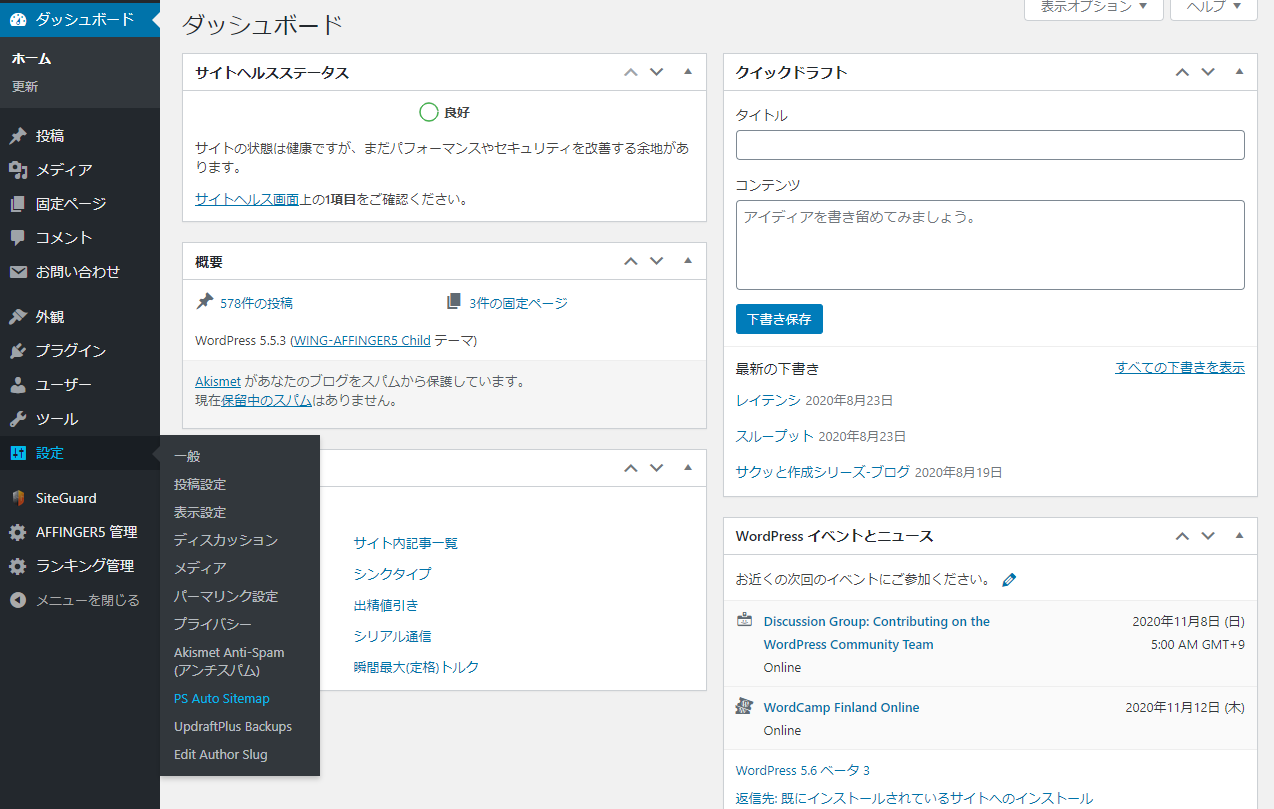Open 保留中のスパム link
This screenshot has width=1274, height=809.
267,400
